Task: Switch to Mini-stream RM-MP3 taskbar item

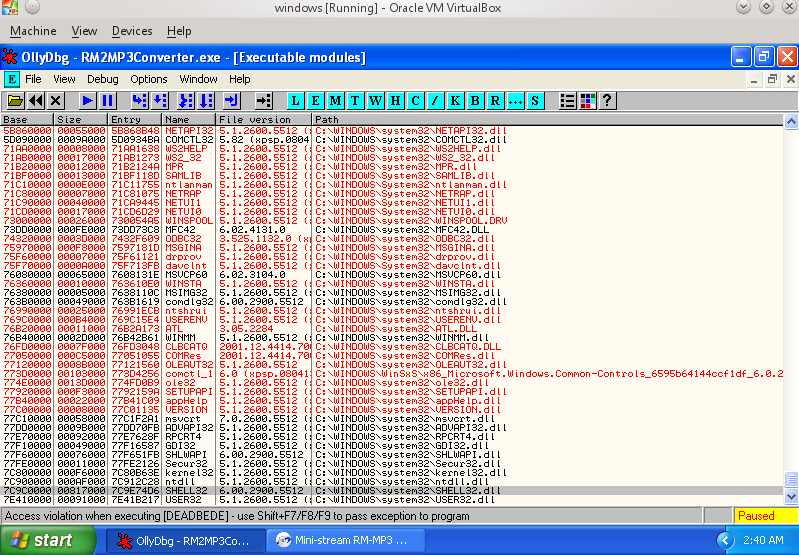Action: coord(345,540)
